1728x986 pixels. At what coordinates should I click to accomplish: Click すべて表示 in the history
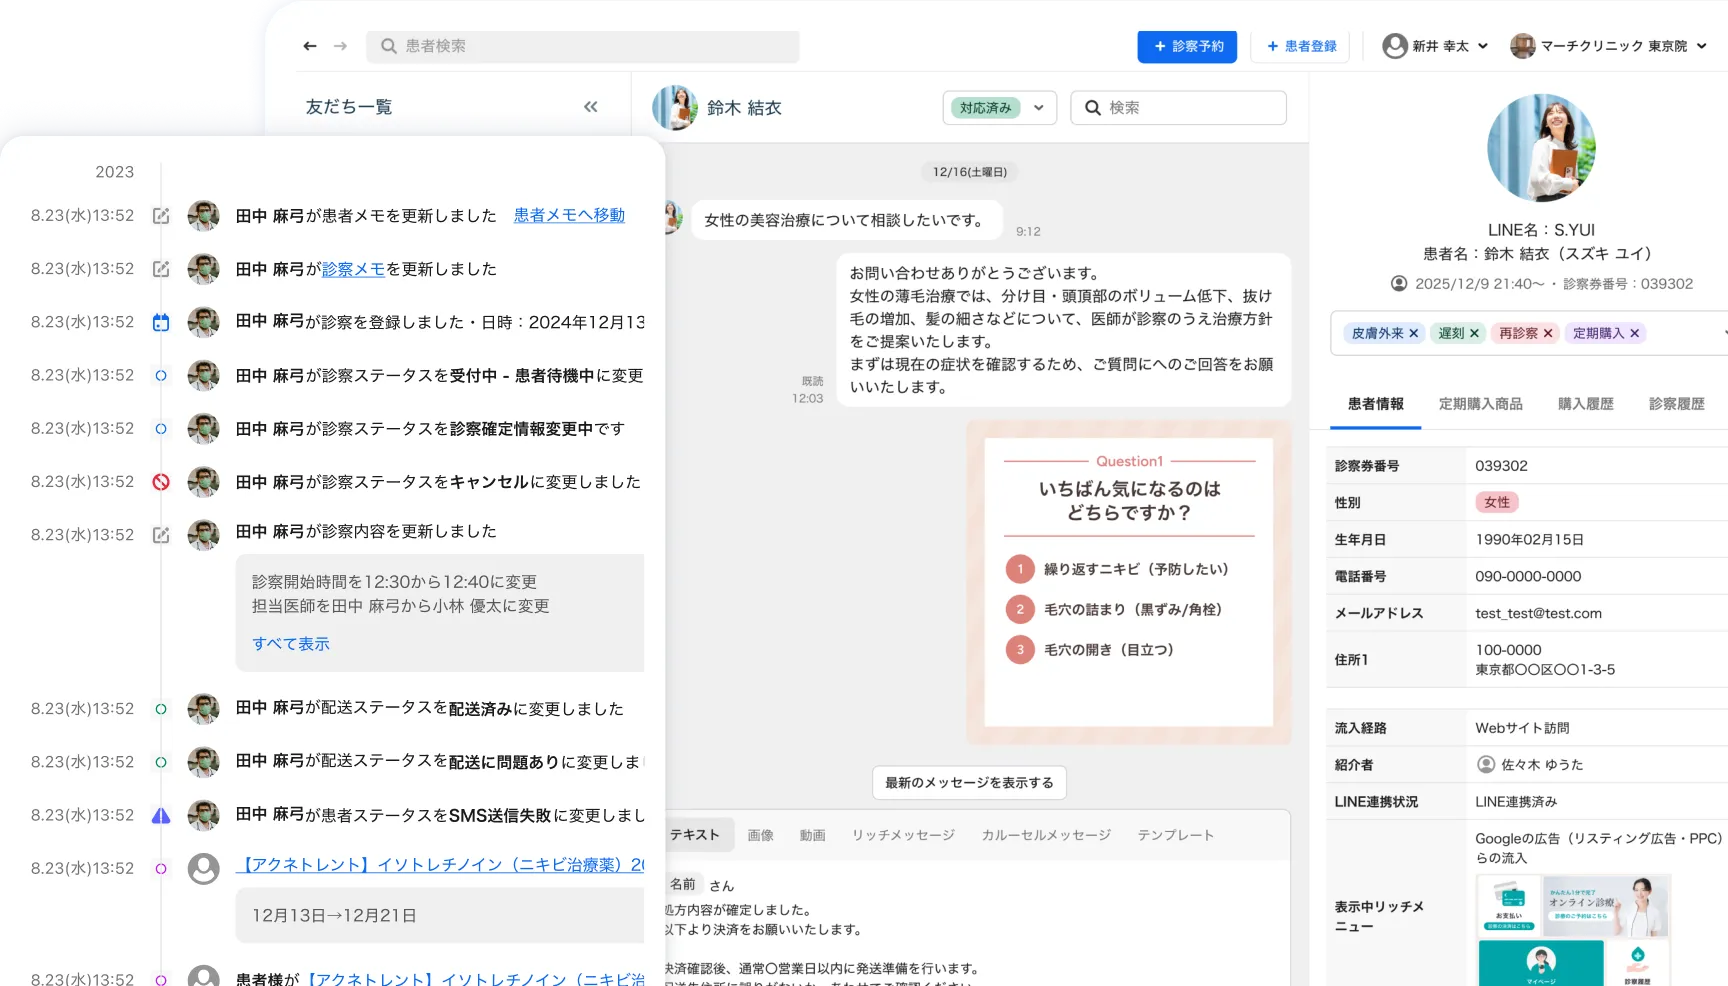click(x=291, y=644)
